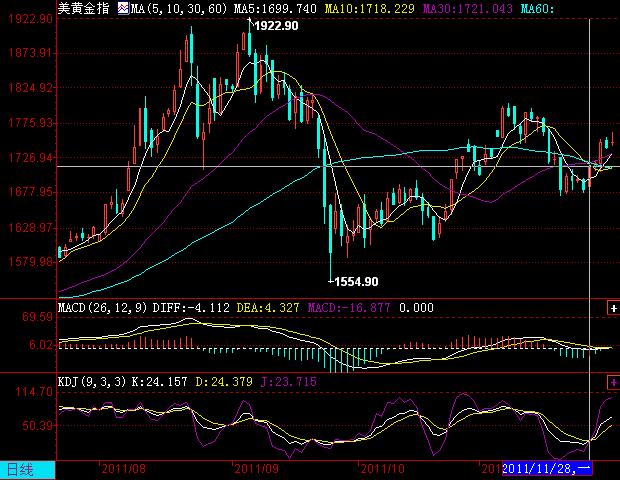Viewport: 620px width, 480px height.
Task: Click the 2011/08 date axis label
Action: [x=123, y=469]
